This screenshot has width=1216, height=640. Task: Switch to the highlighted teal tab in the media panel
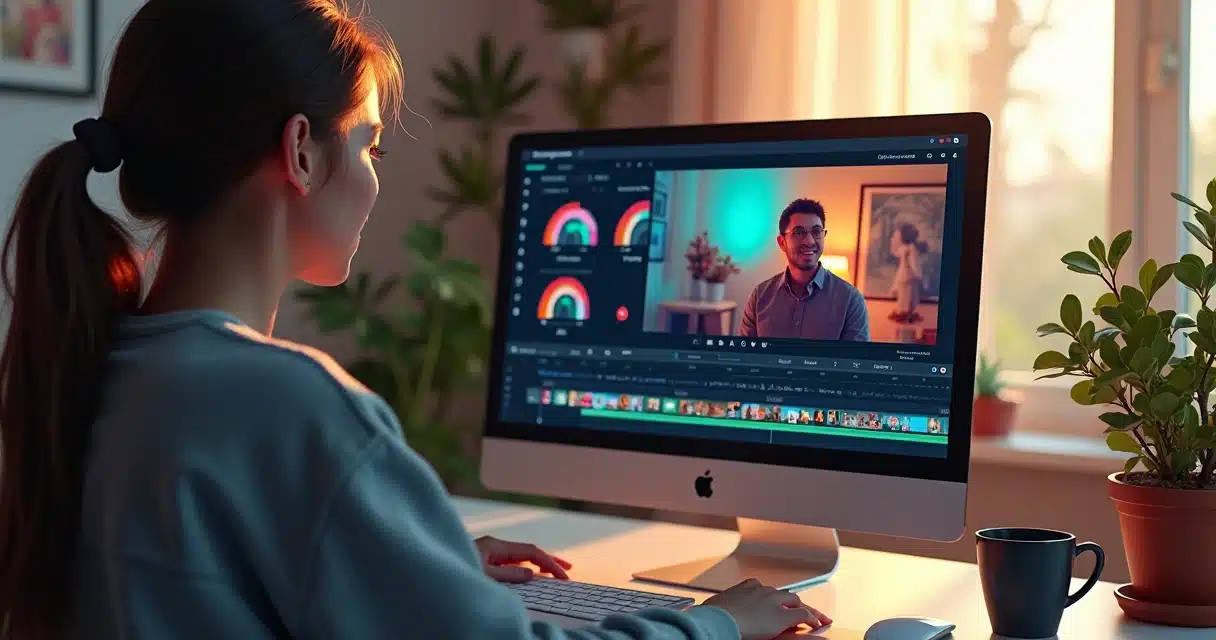[x=537, y=165]
